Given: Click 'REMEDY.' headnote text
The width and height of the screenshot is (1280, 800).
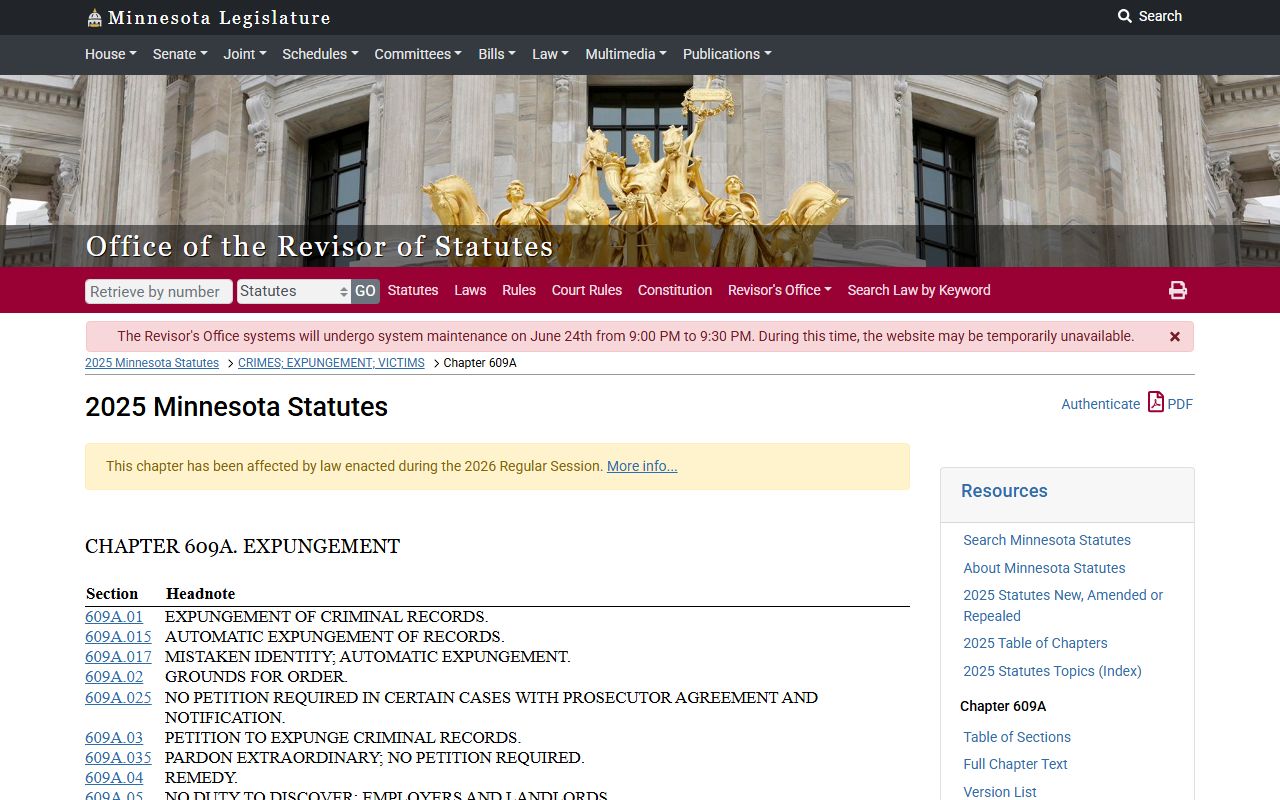Looking at the screenshot, I should [201, 778].
